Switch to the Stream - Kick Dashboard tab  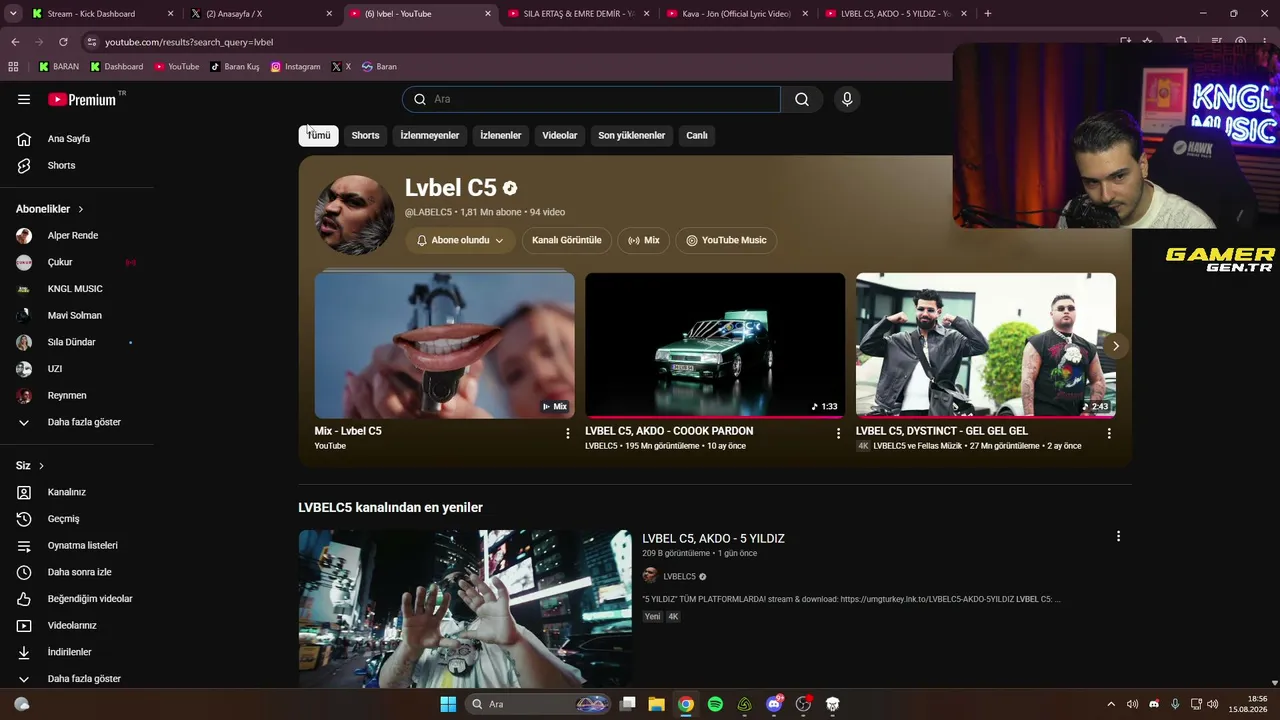(x=103, y=14)
